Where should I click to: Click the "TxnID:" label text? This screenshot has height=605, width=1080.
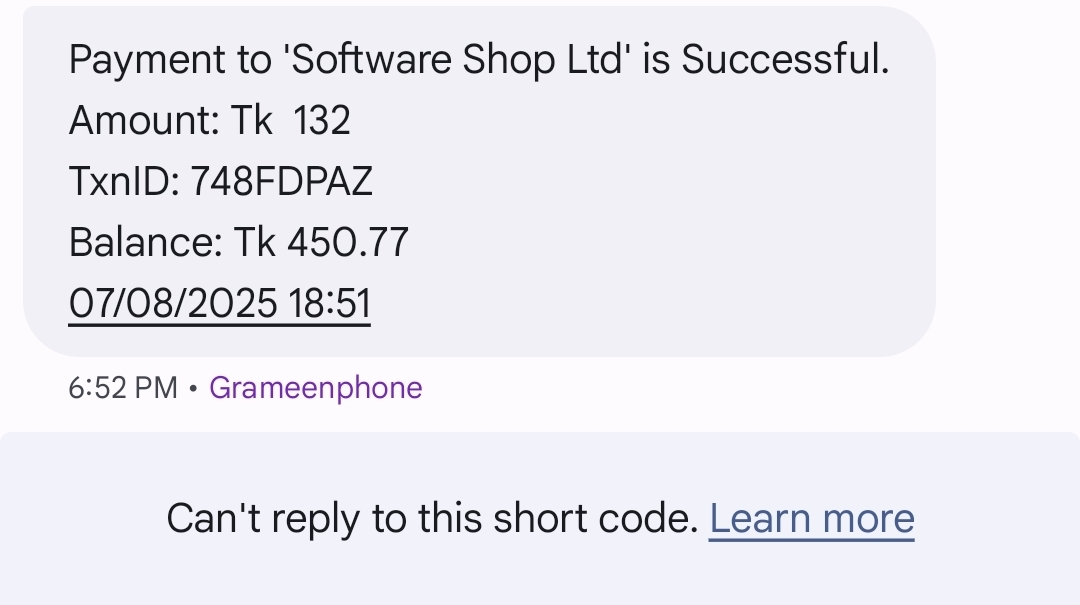click(124, 182)
